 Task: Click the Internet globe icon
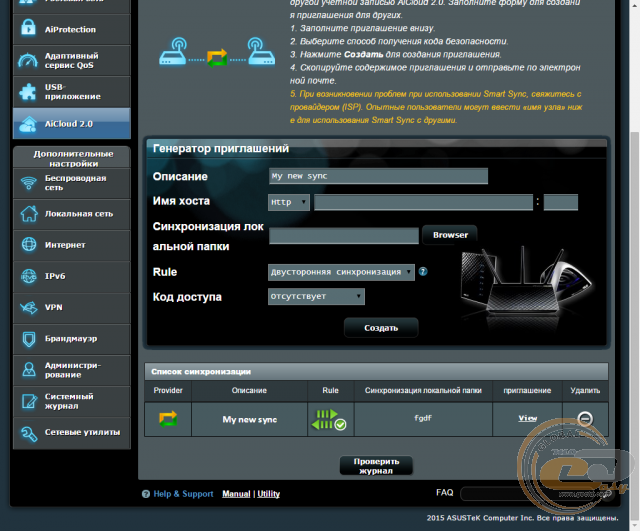[29, 244]
